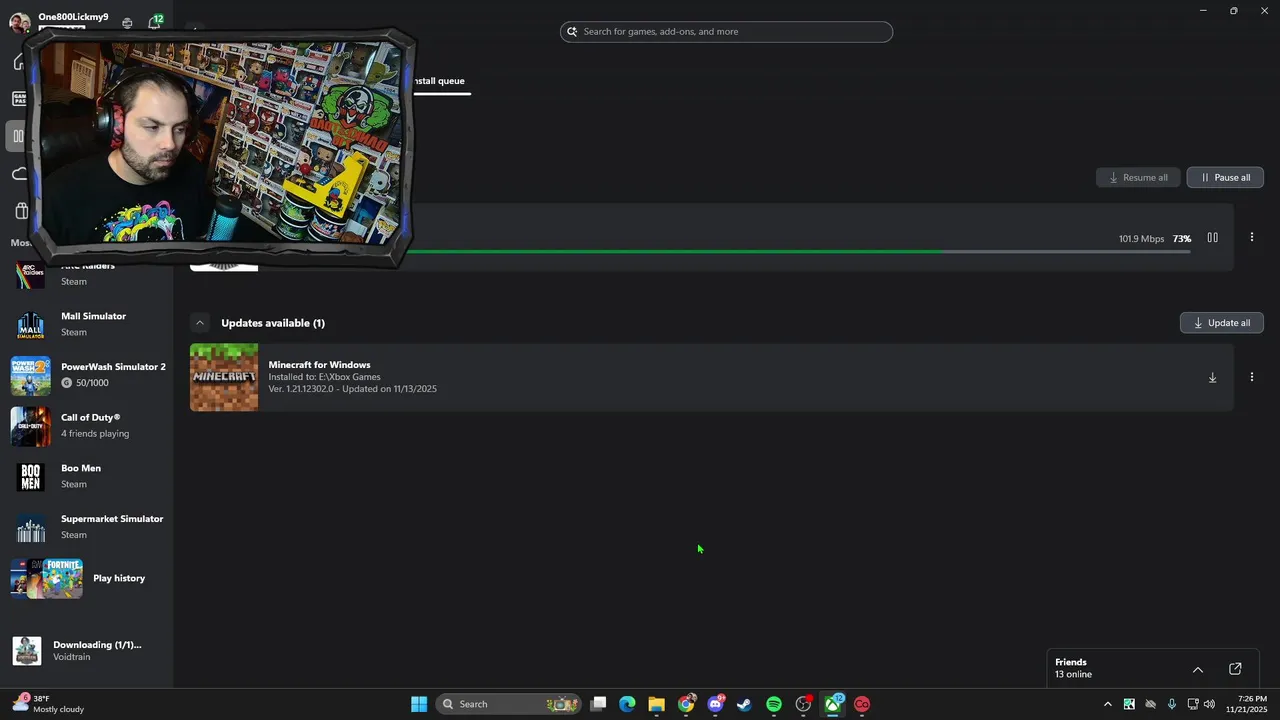Open Steam from the taskbar

(744, 704)
